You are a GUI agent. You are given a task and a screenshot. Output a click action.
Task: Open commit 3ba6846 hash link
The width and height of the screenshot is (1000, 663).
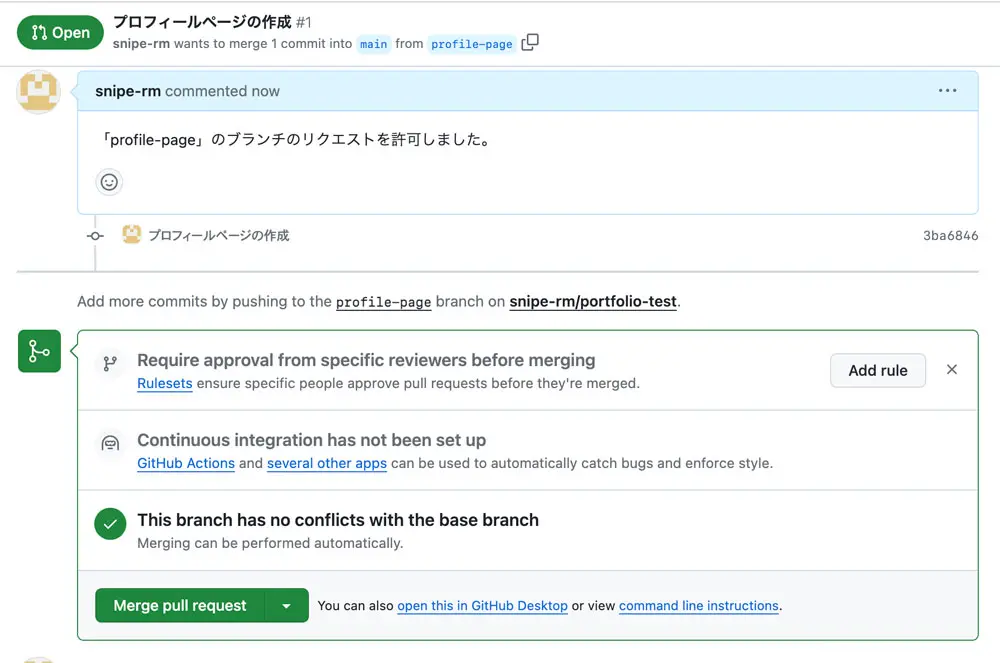[x=950, y=236]
